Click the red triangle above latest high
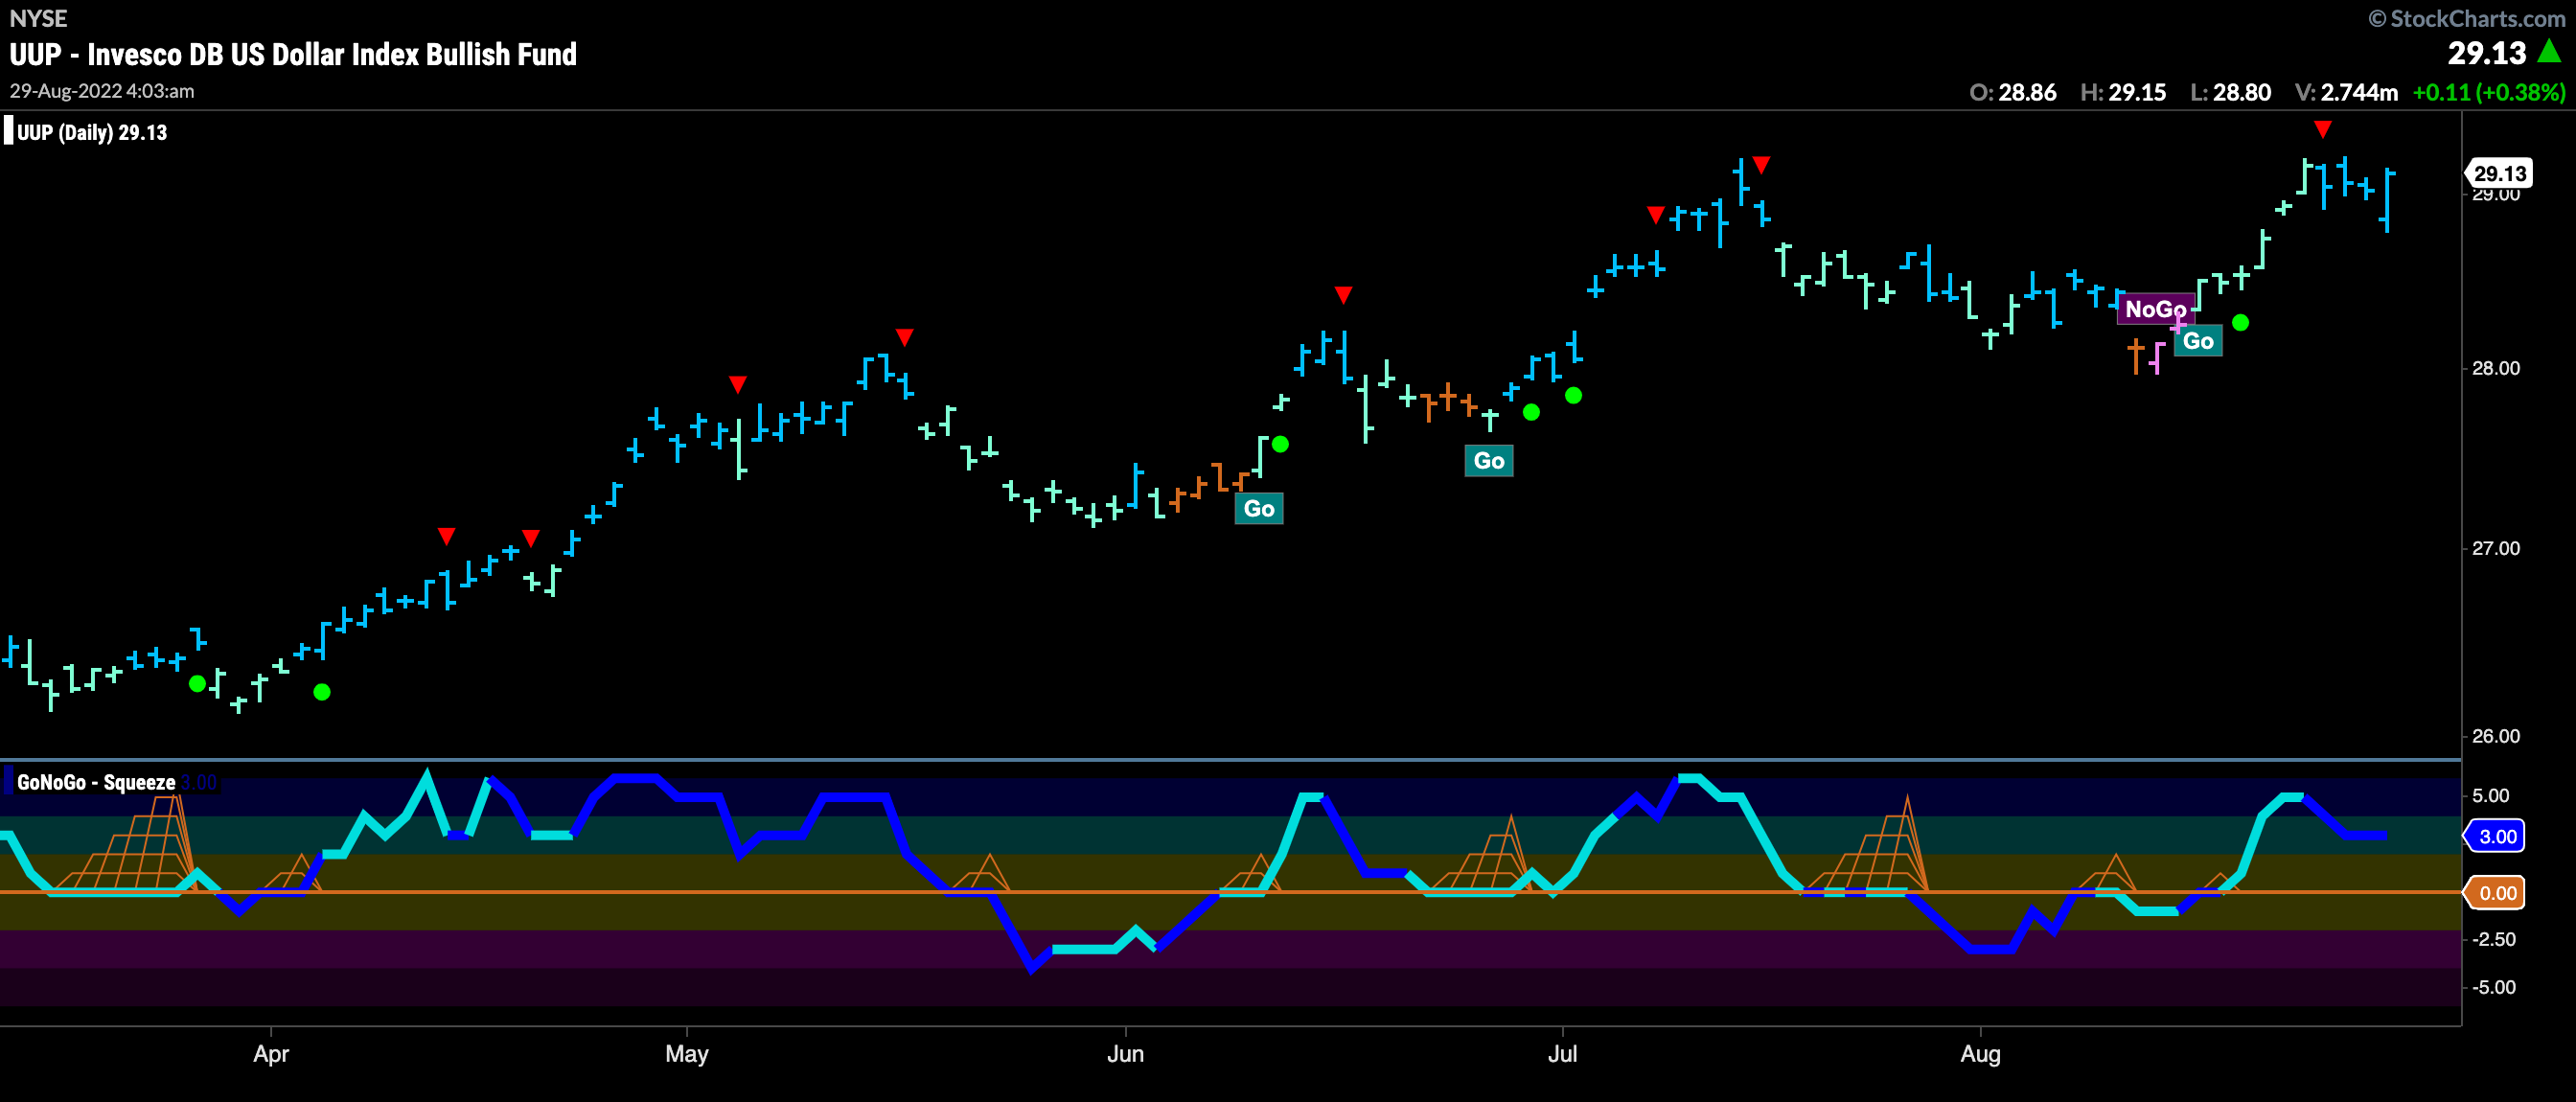Viewport: 2576px width, 1102px height. click(x=2323, y=129)
